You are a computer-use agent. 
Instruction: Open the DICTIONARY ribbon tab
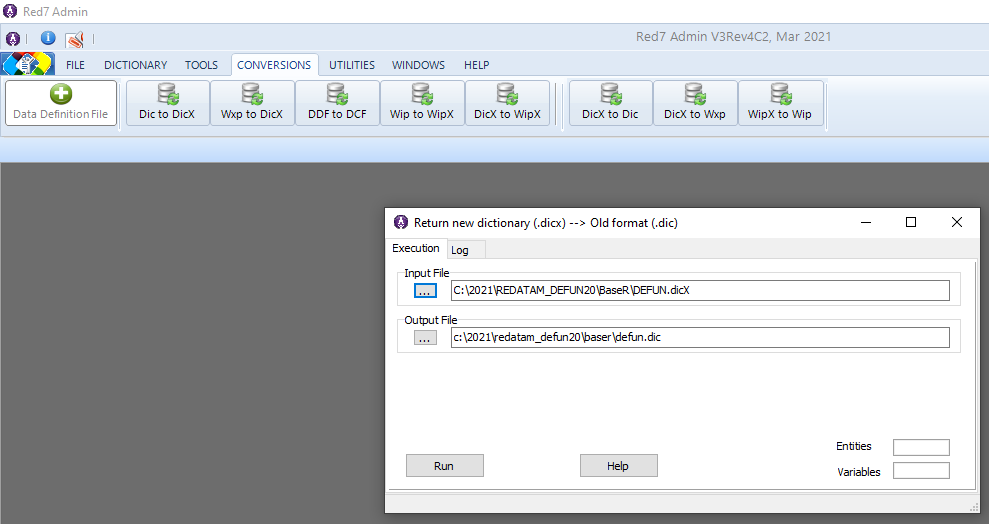point(136,65)
